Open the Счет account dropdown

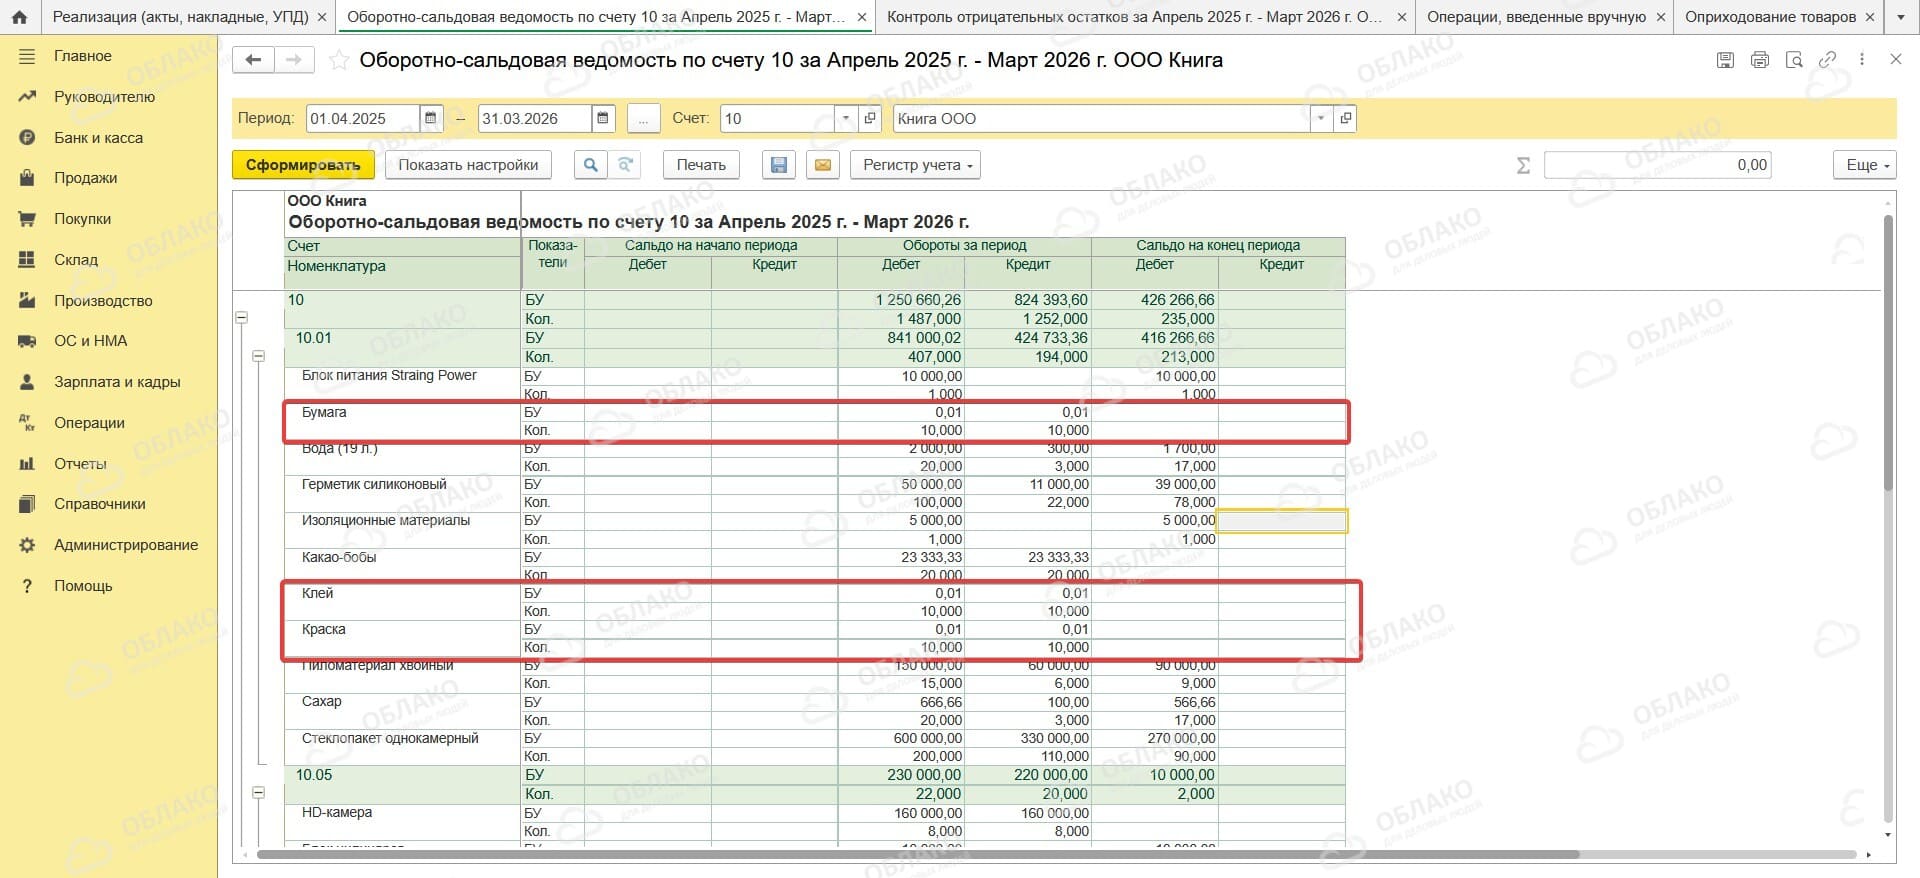click(846, 118)
